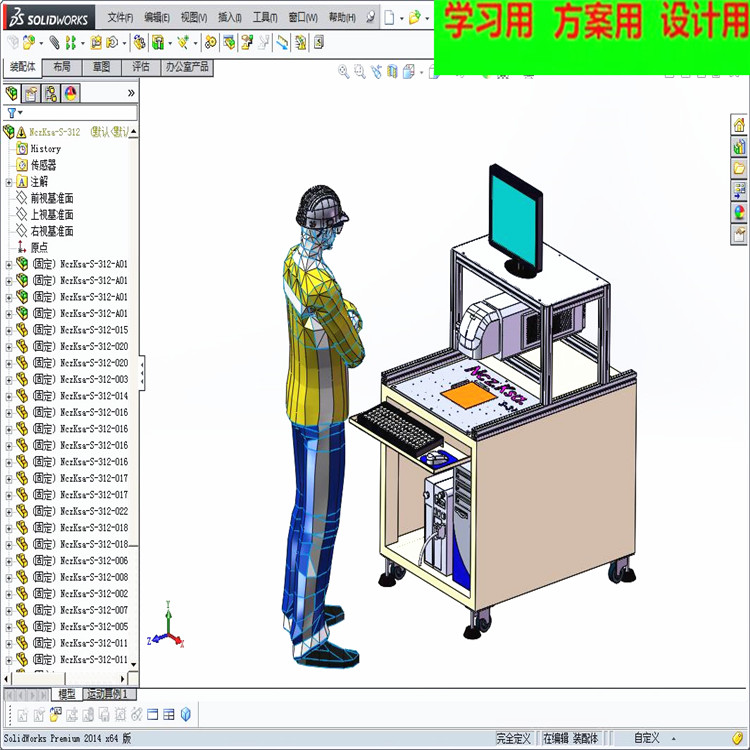Insert a Bill of Materials
This screenshot has width=750, height=750.
point(229,43)
